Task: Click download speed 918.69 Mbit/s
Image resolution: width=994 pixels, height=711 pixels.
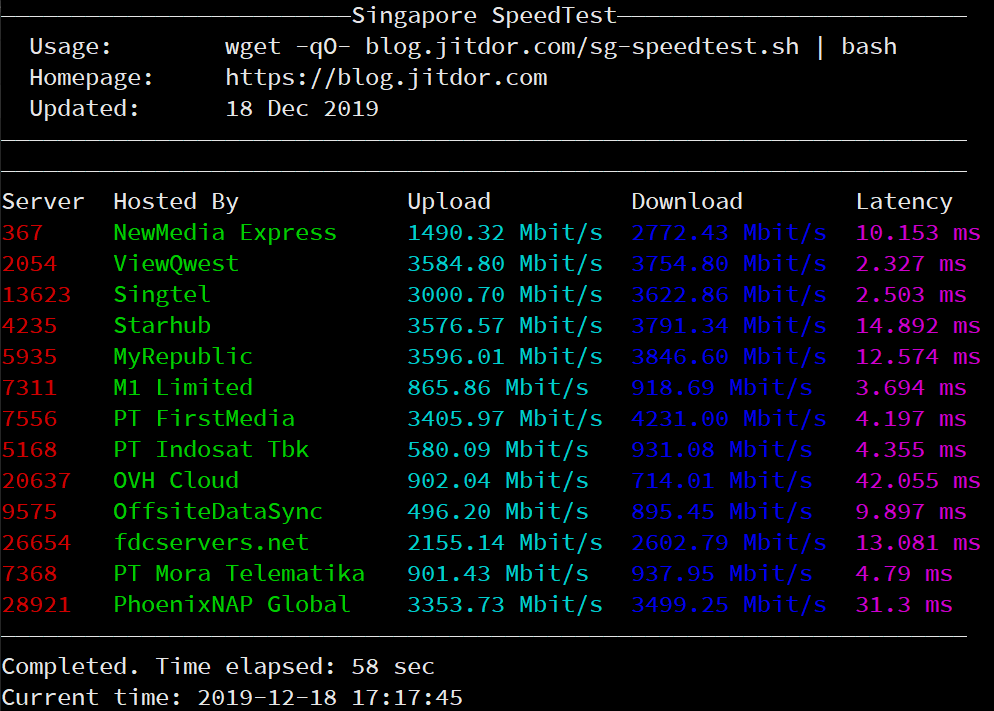Action: point(722,388)
